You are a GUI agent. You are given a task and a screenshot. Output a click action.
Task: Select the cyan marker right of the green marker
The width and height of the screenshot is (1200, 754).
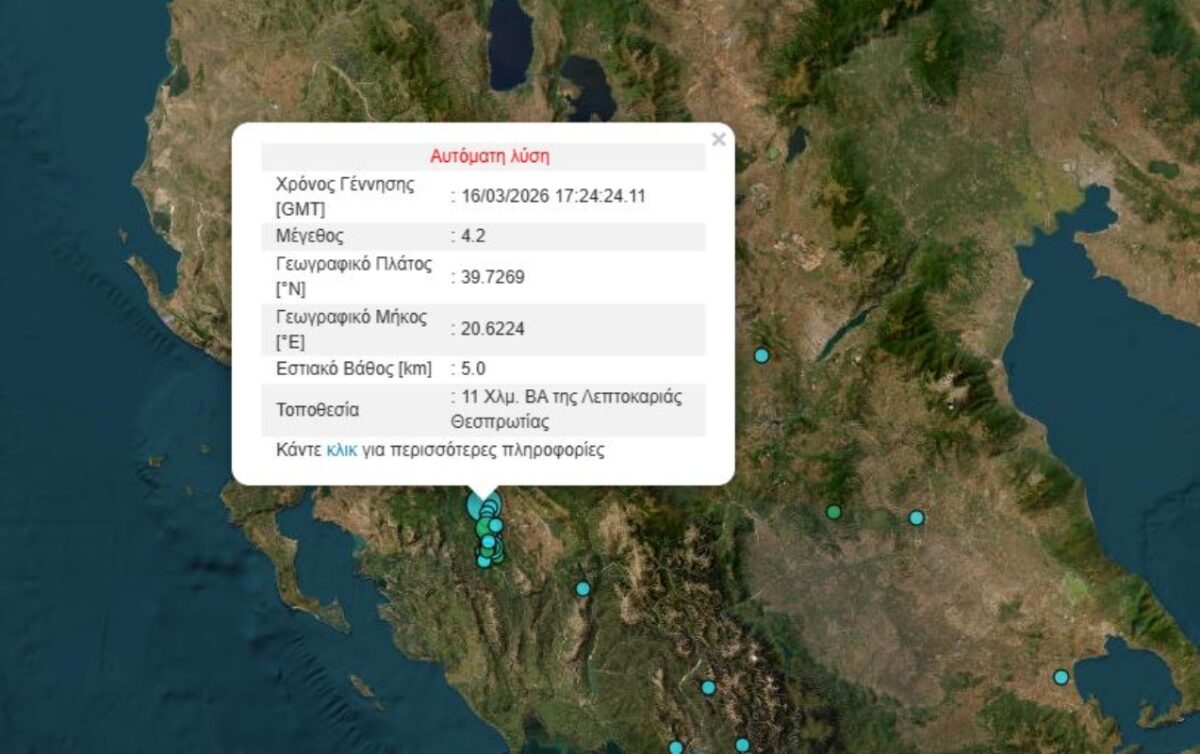(x=916, y=517)
